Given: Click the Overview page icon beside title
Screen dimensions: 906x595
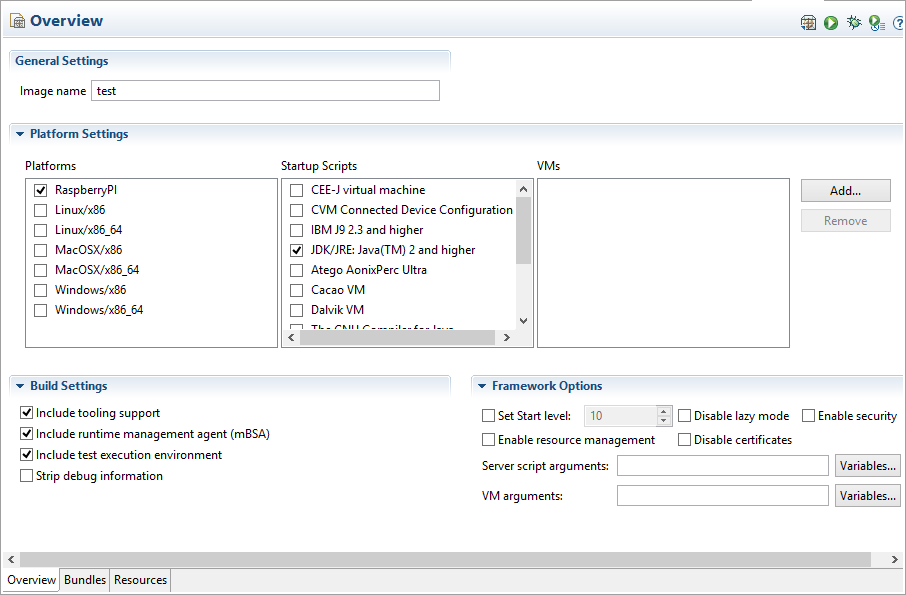Looking at the screenshot, I should pyautogui.click(x=17, y=21).
